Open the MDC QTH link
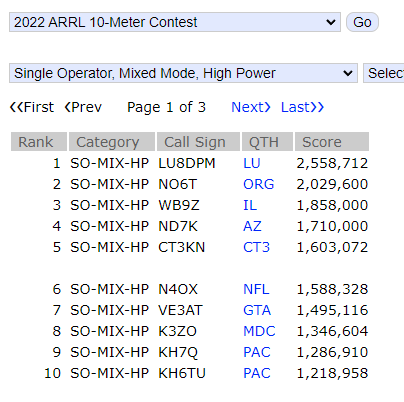The image size is (404, 402). (259, 331)
